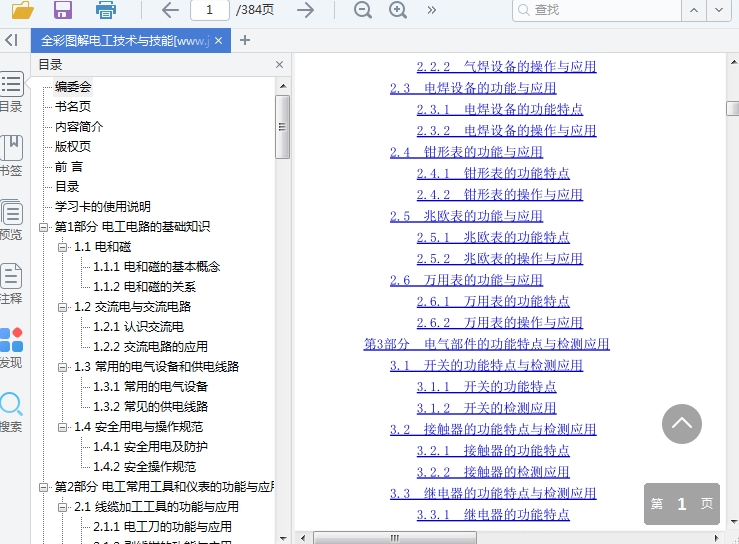The image size is (739, 544).
Task: Collapse the 2.1 线缆加工工具的功能与应用 node
Action: (62, 507)
